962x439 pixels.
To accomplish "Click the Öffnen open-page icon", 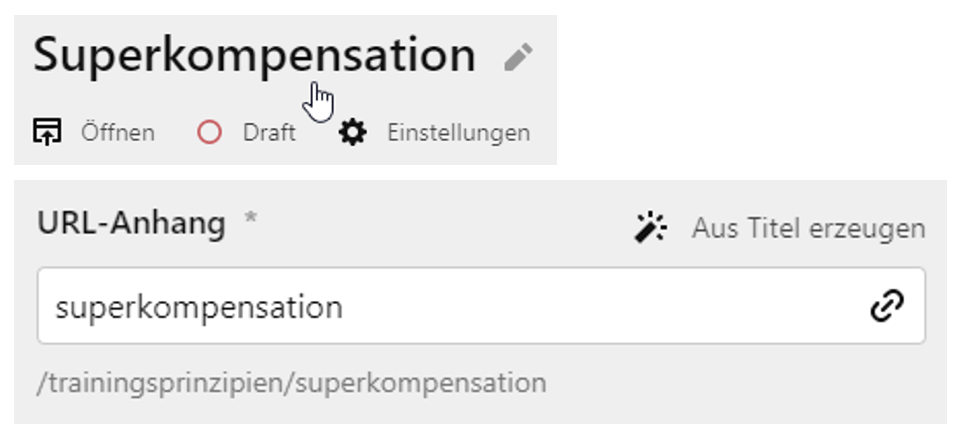I will point(47,131).
